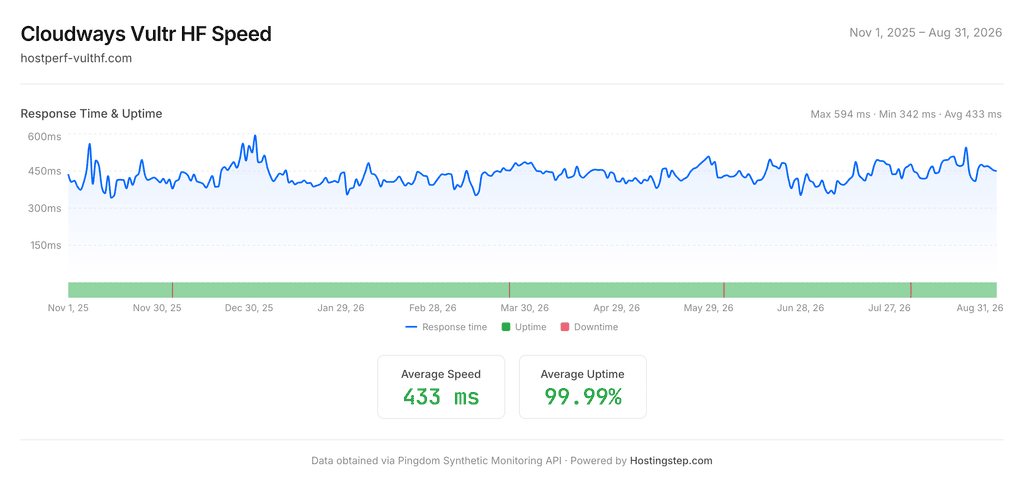The height and width of the screenshot is (488, 1024).
Task: Select the Average Uptime 99.99% card
Action: tap(583, 387)
